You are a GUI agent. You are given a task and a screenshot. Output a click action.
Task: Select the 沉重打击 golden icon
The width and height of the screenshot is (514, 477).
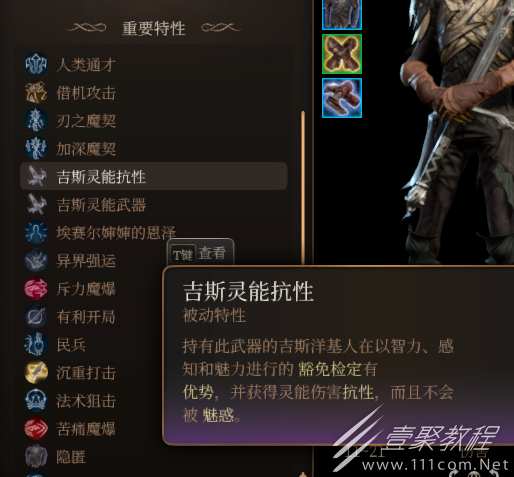tap(36, 372)
